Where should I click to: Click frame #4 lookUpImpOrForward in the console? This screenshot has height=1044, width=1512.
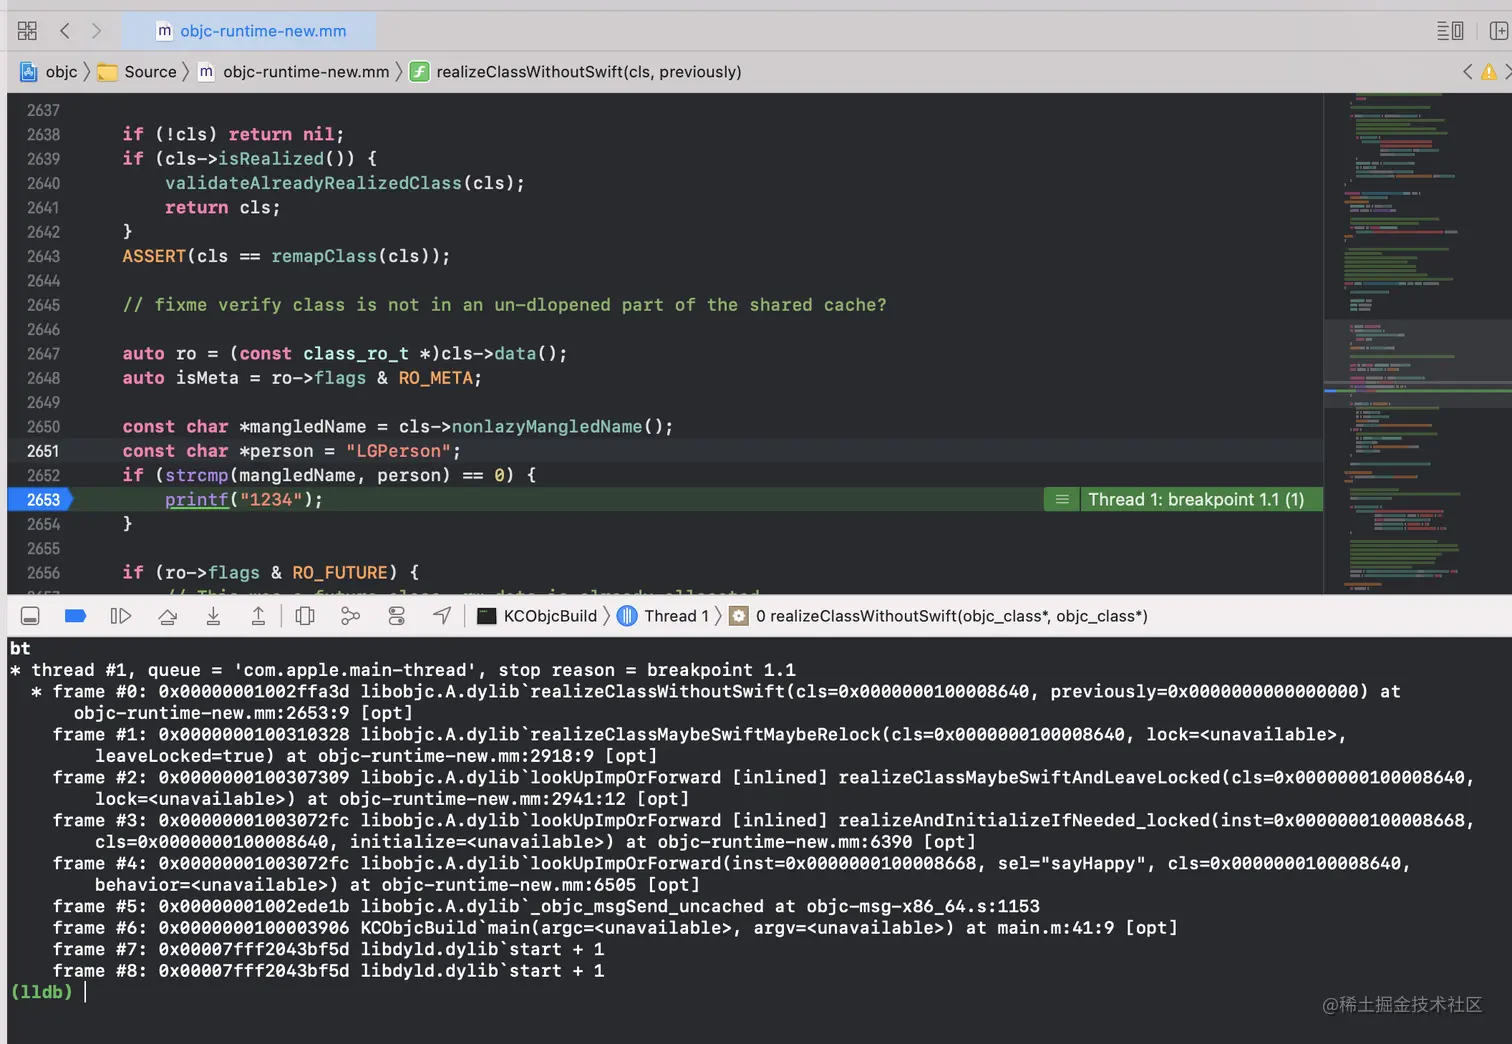click(x=732, y=874)
